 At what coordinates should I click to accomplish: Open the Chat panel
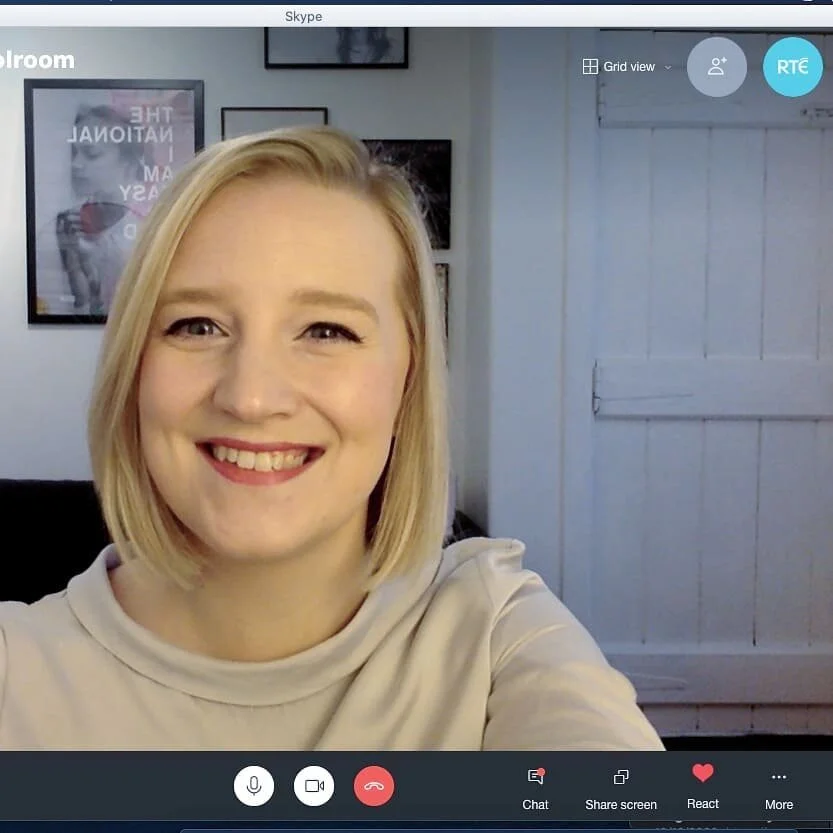point(536,788)
